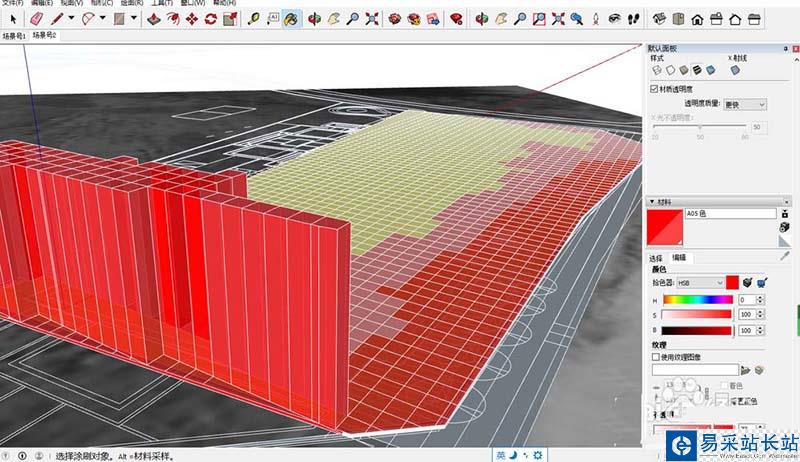The width and height of the screenshot is (800, 462).
Task: Select the Rotate tool
Action: pyautogui.click(x=211, y=19)
